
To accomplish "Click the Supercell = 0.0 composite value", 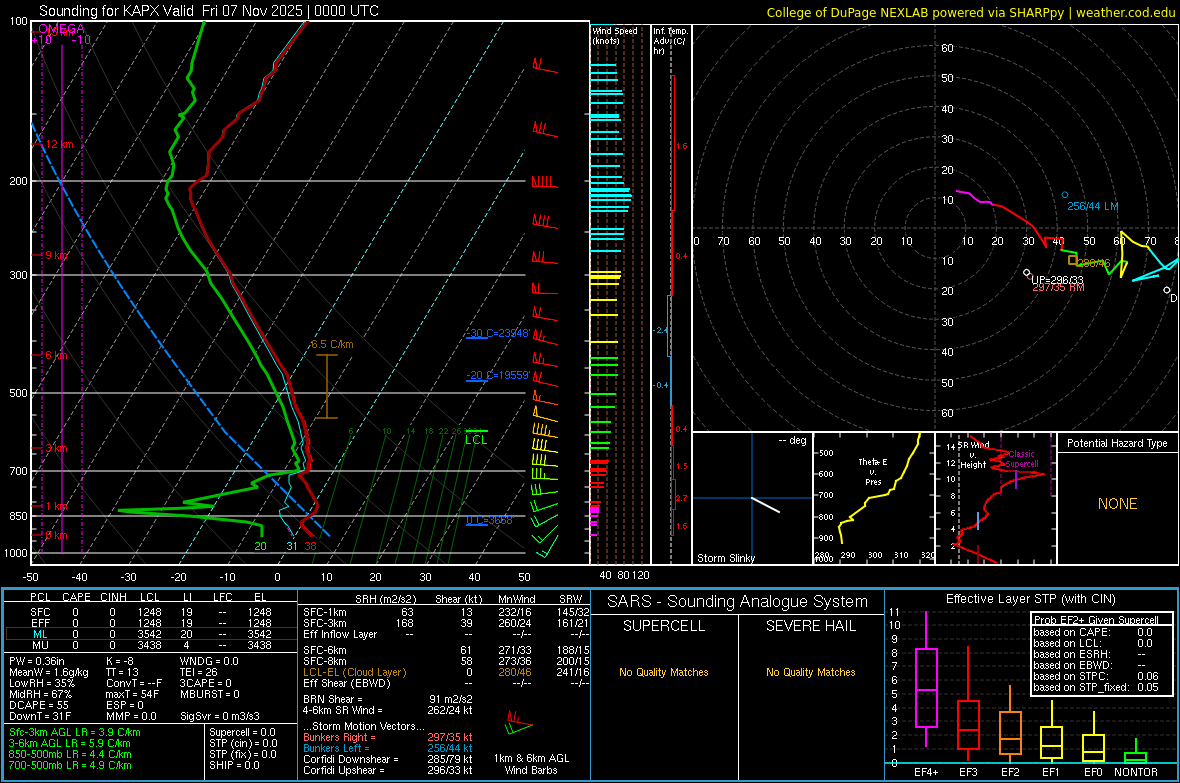I will click(x=242, y=732).
